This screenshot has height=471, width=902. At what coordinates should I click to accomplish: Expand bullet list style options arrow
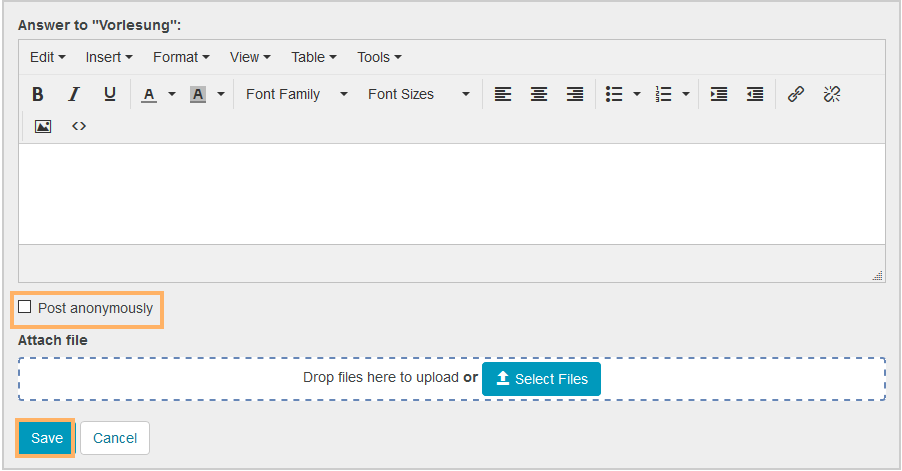(x=637, y=94)
